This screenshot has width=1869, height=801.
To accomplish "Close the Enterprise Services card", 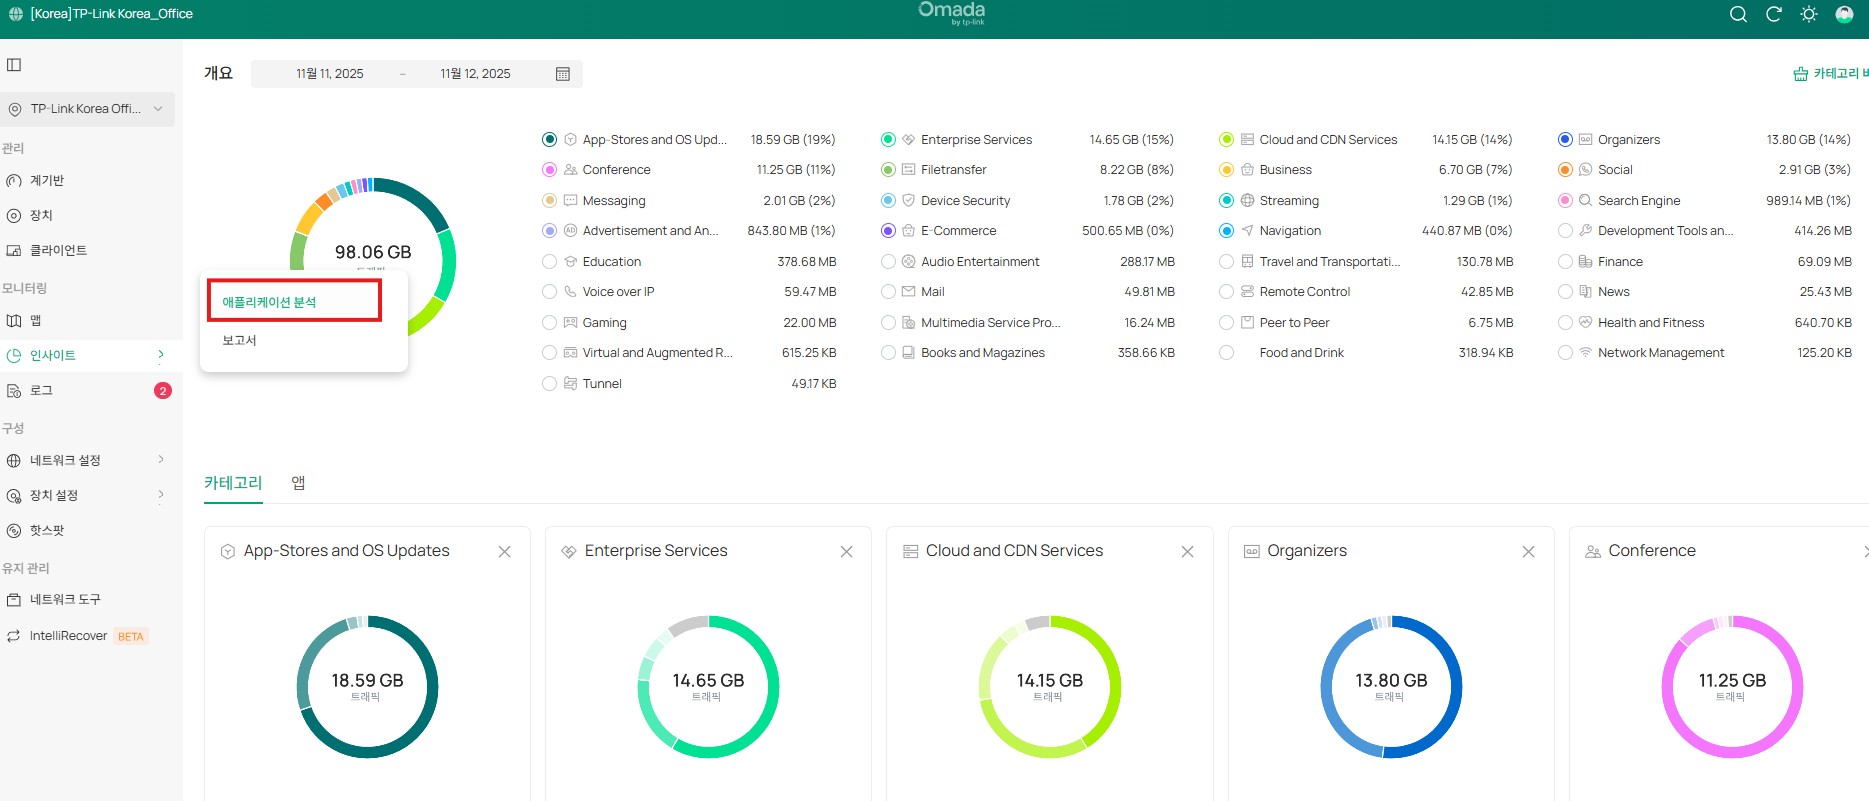I will [x=846, y=552].
